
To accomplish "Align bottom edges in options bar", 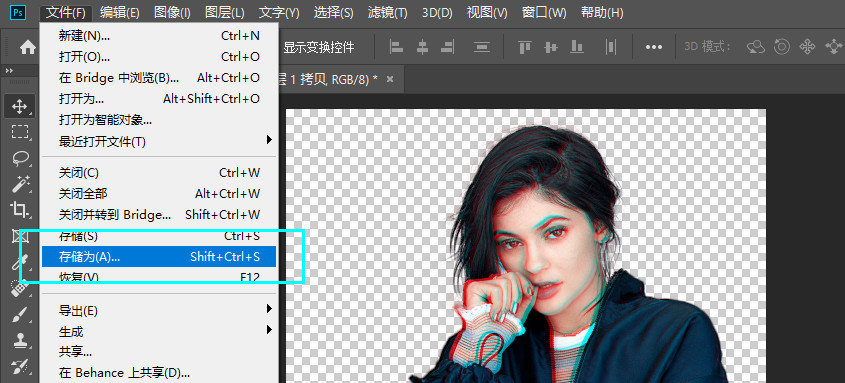I will tap(577, 47).
